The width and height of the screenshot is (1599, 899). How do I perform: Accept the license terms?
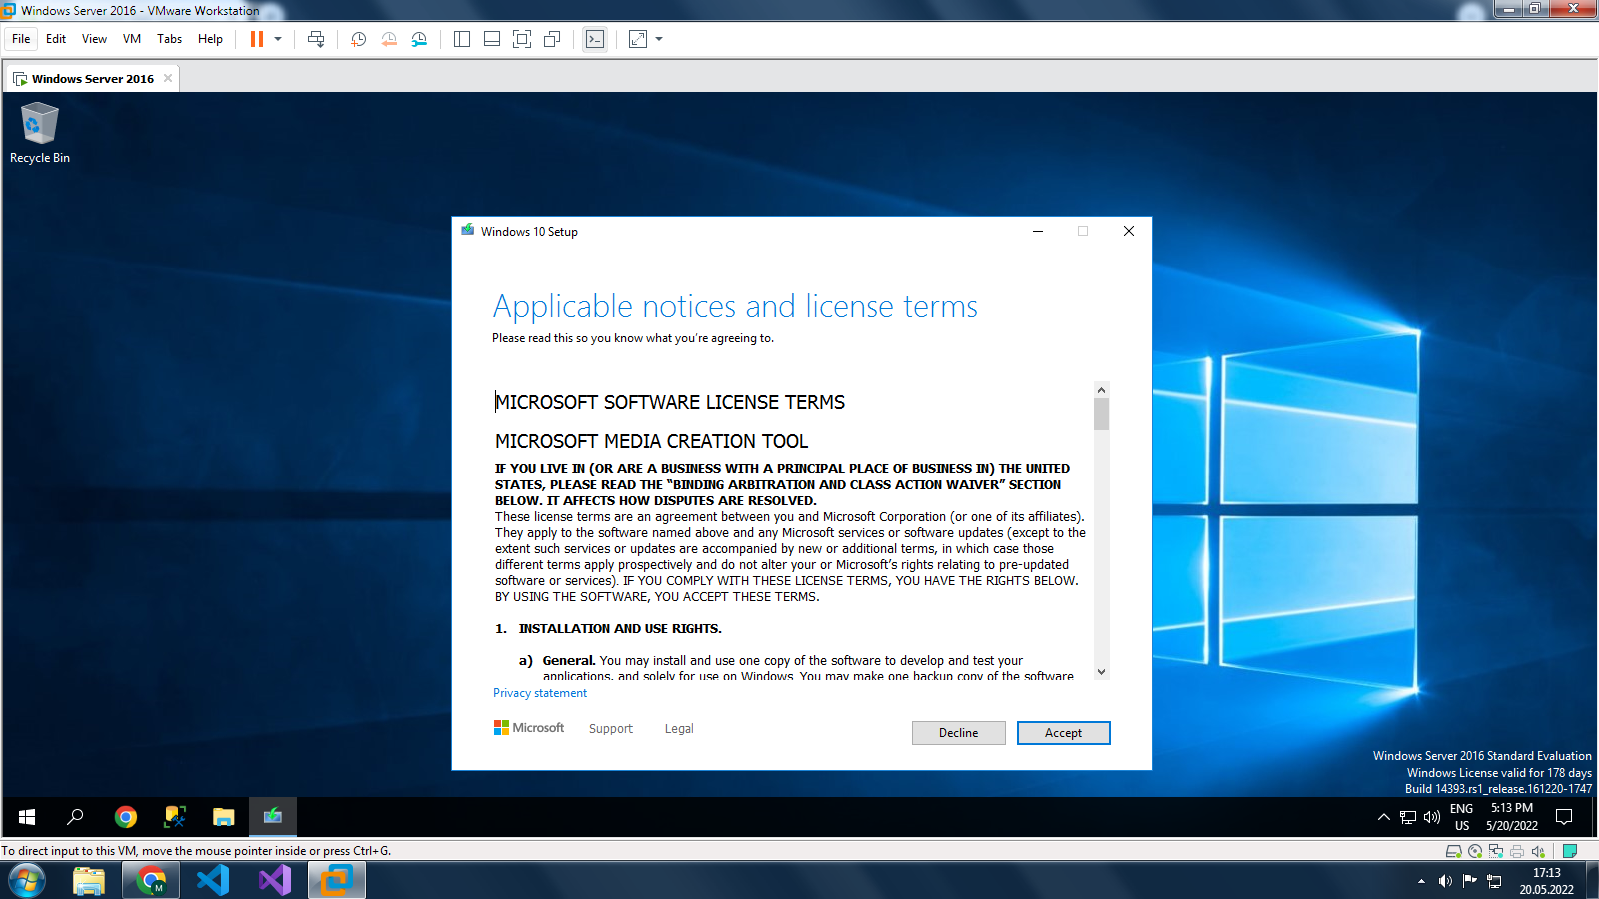click(x=1063, y=733)
